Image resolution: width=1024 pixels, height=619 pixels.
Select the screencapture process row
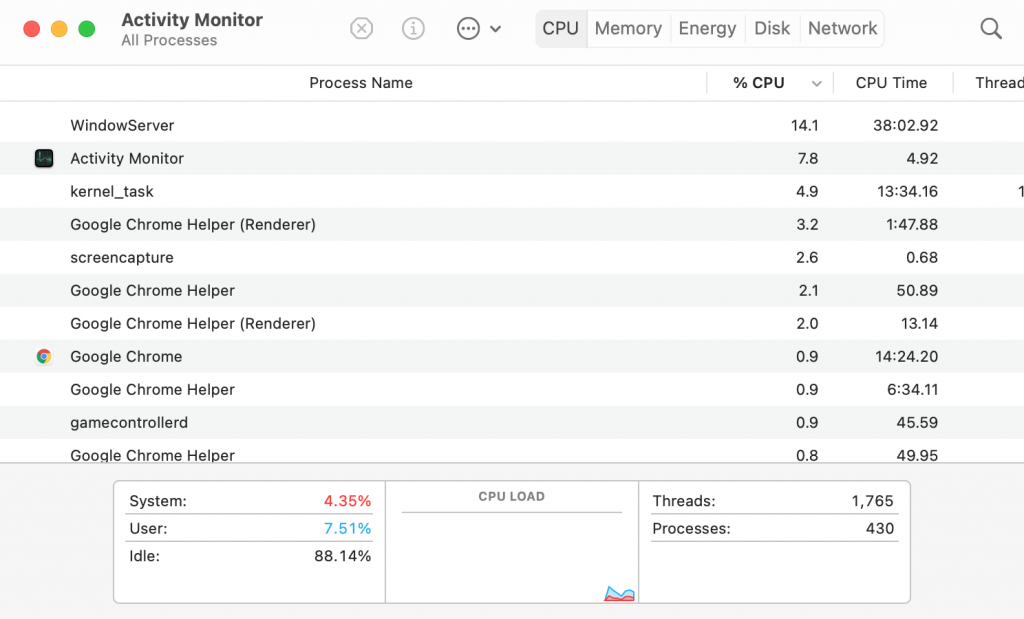[512, 257]
